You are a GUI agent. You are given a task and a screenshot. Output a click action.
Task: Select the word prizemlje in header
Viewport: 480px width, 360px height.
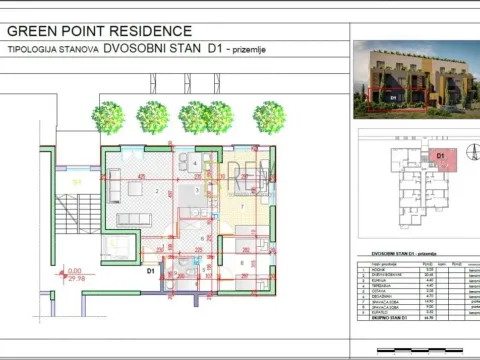coord(249,50)
